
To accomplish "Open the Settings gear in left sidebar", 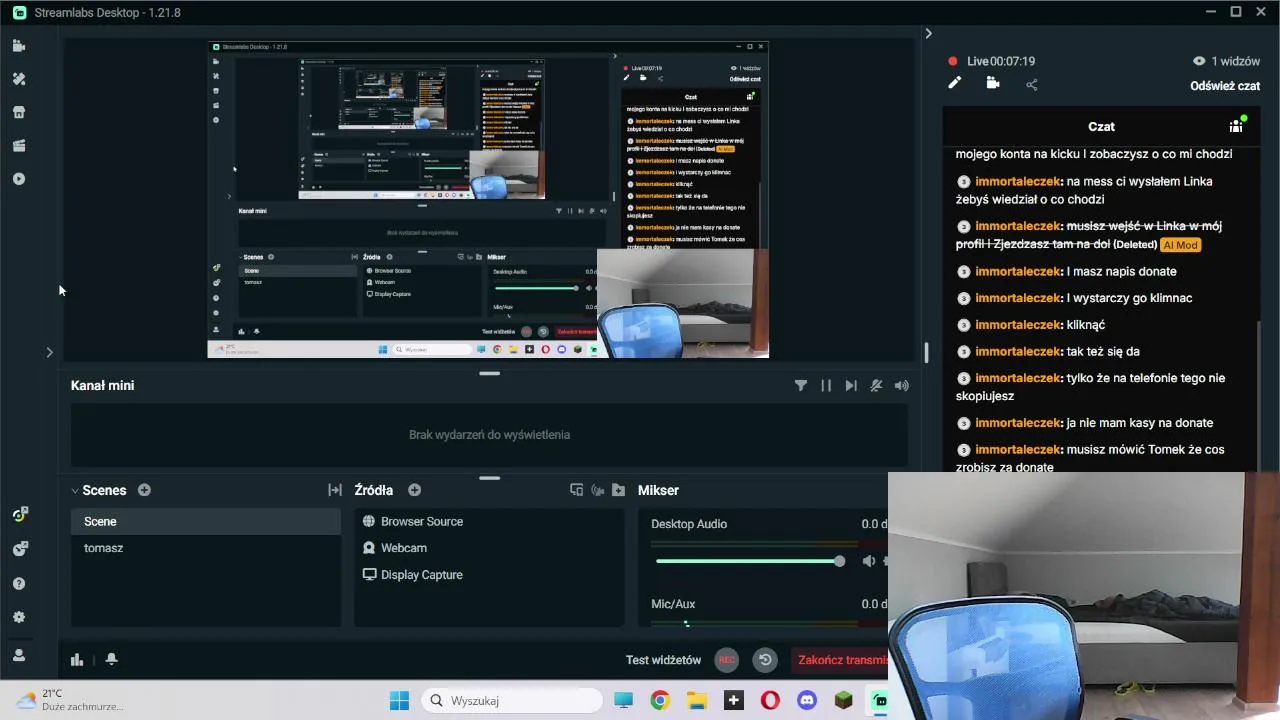I will point(19,618).
